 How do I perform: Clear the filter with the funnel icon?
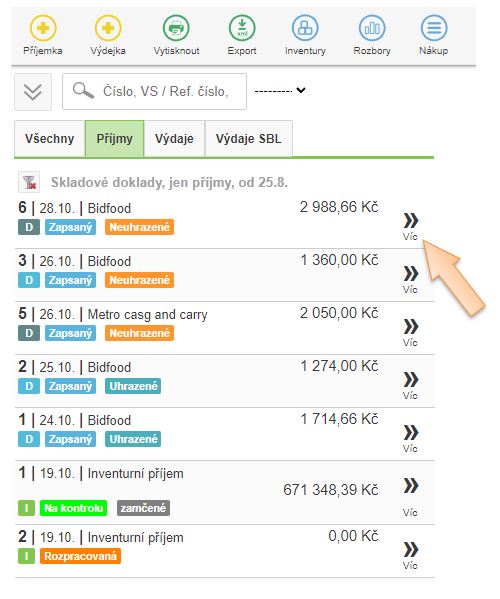(29, 182)
